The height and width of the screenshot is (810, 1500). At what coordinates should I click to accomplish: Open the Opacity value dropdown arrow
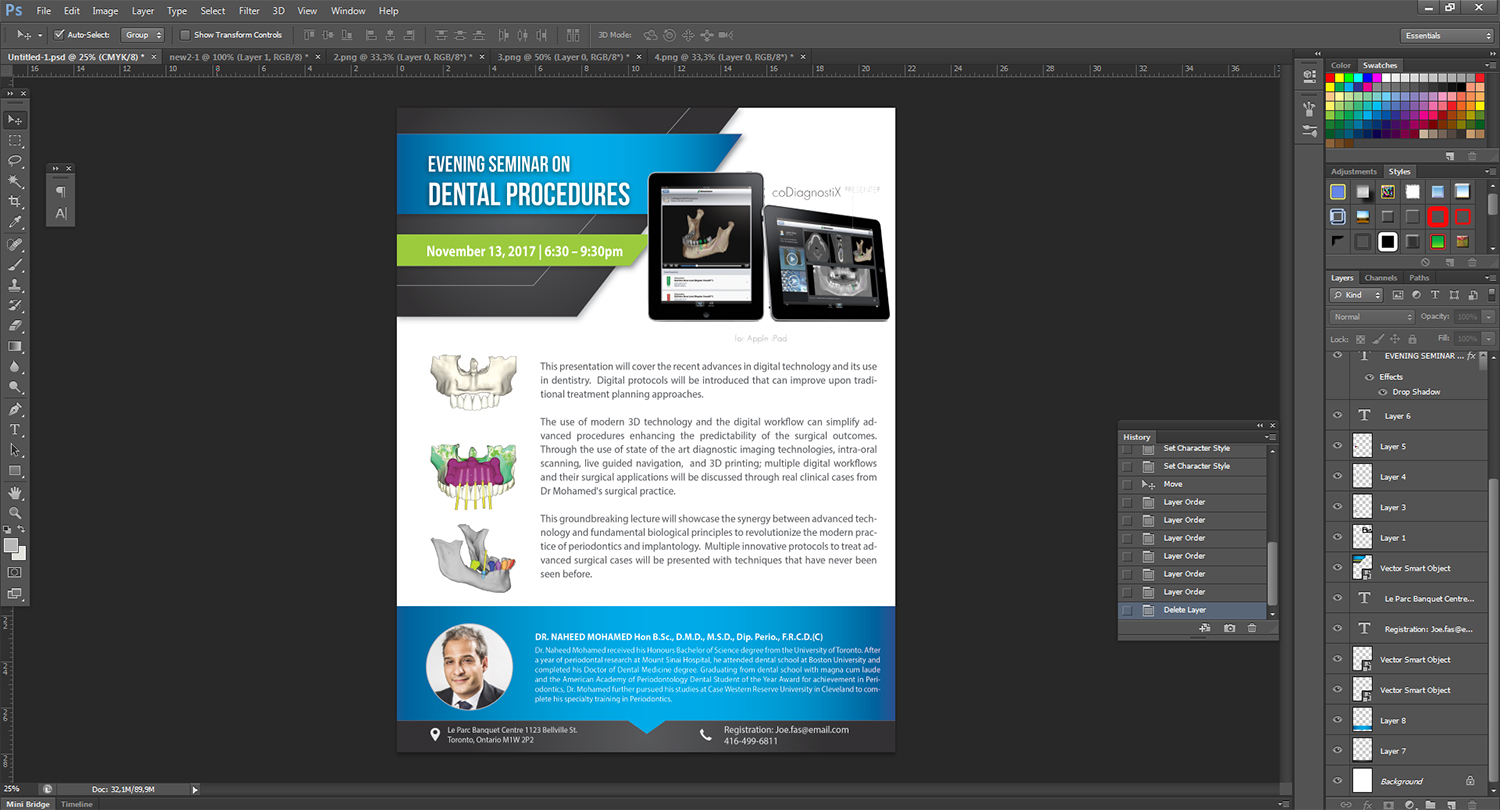pyautogui.click(x=1488, y=316)
